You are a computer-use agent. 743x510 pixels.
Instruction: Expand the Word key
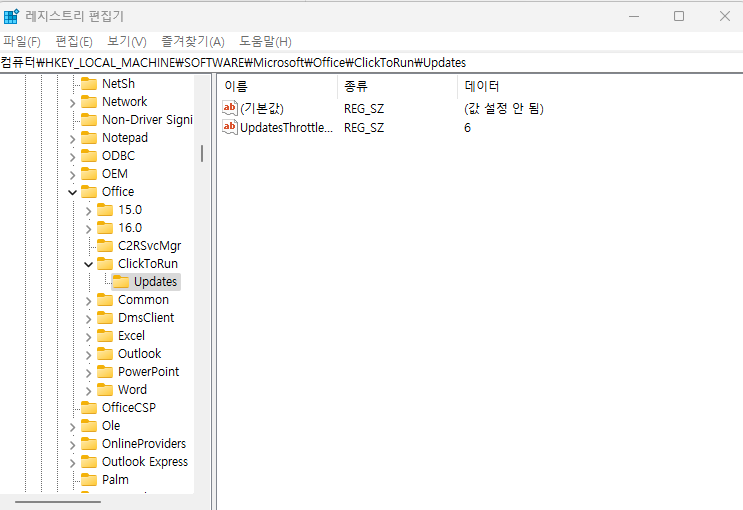tap(88, 391)
